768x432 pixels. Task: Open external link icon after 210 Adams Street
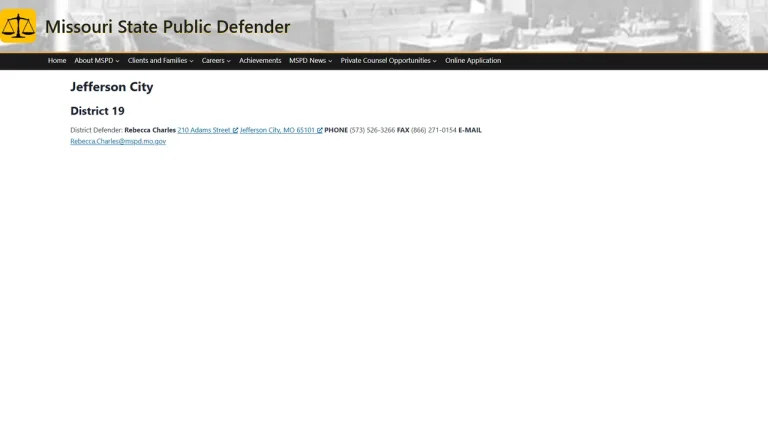[x=235, y=130]
